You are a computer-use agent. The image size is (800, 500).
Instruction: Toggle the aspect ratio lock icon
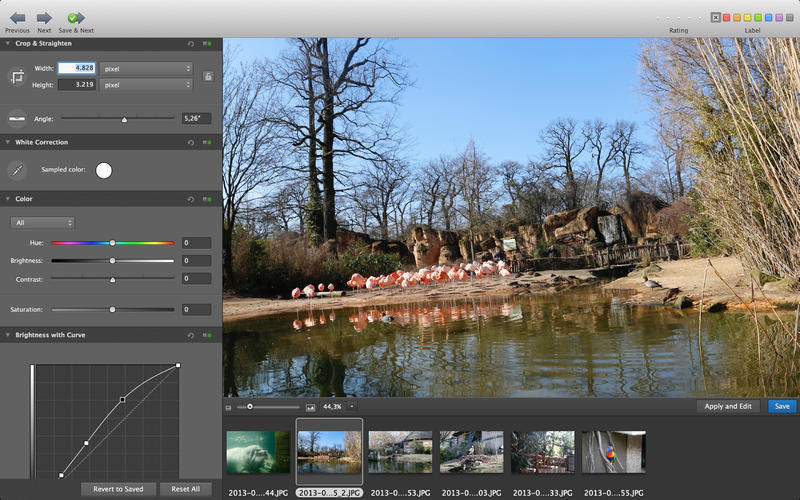[208, 76]
